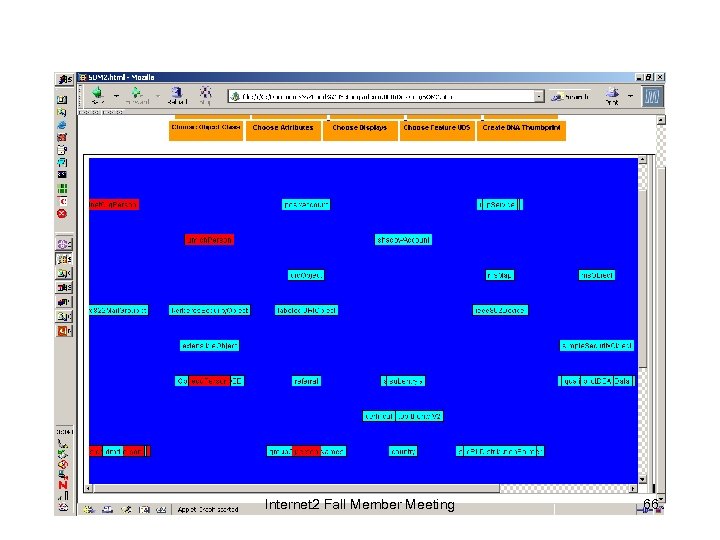Click the nisObject object class box
The width and height of the screenshot is (720, 540).
[x=596, y=275]
